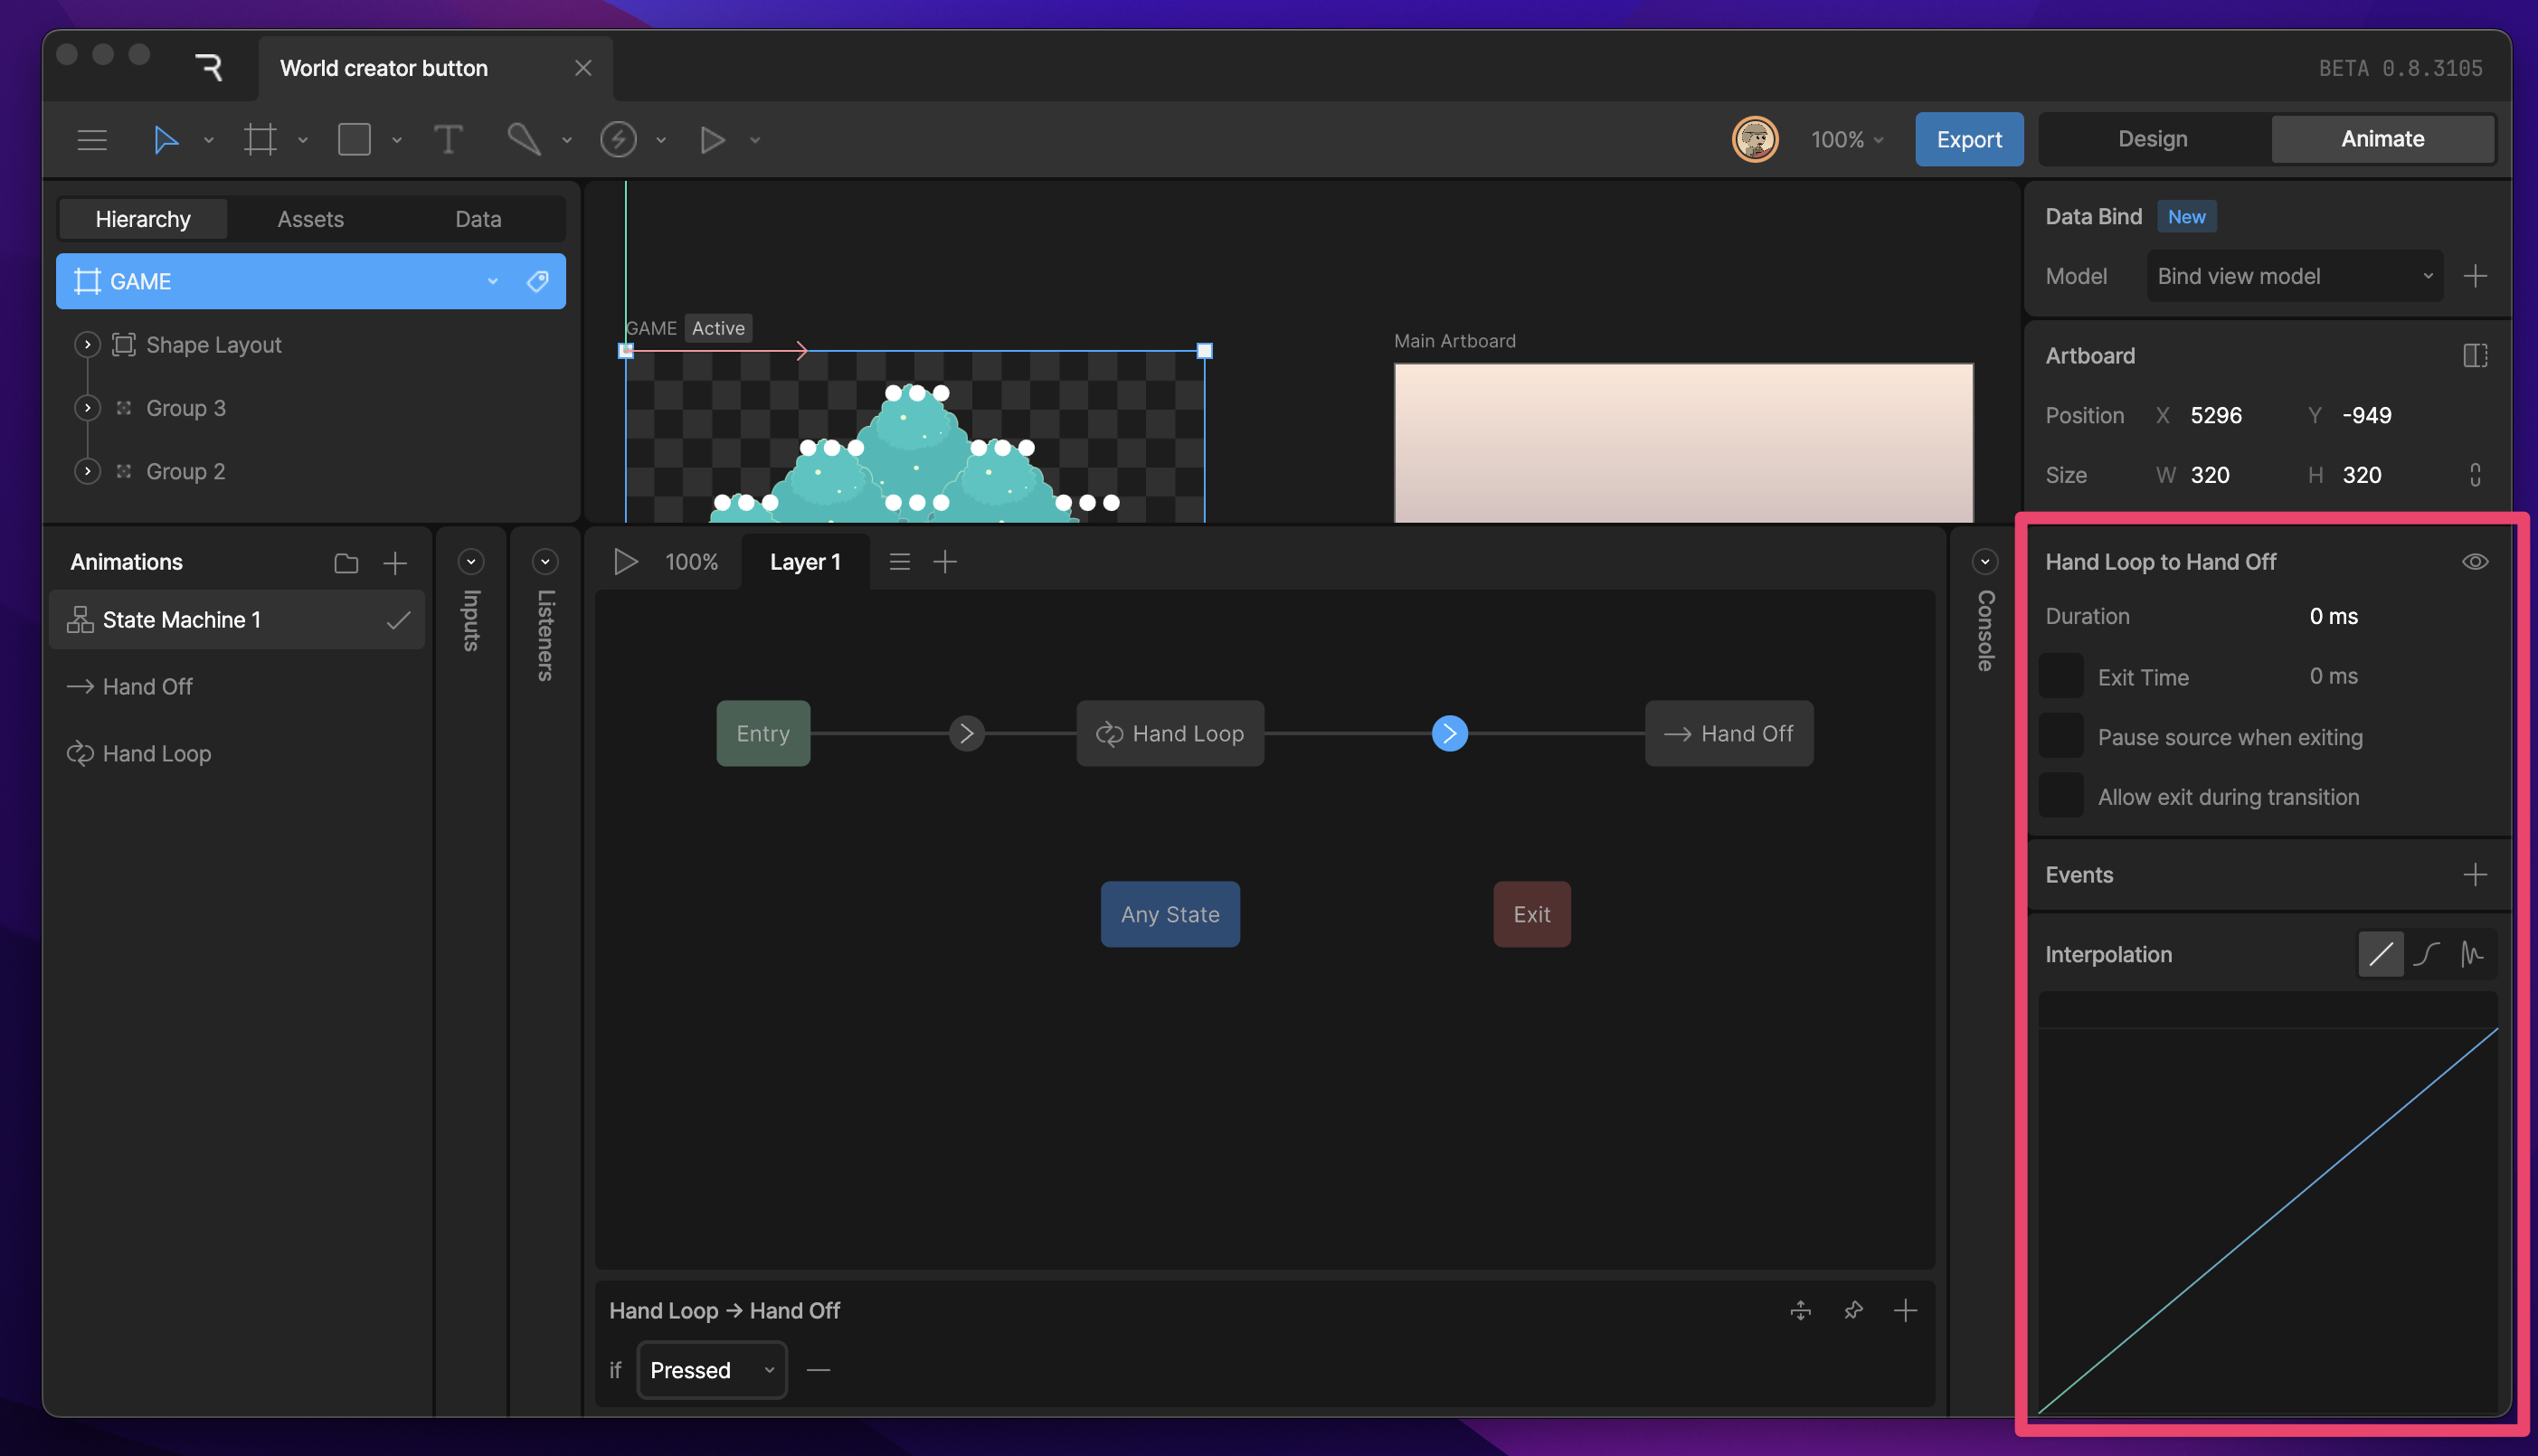Expand the Group 3 node
Viewport: 2538px width, 1456px height.
point(87,408)
